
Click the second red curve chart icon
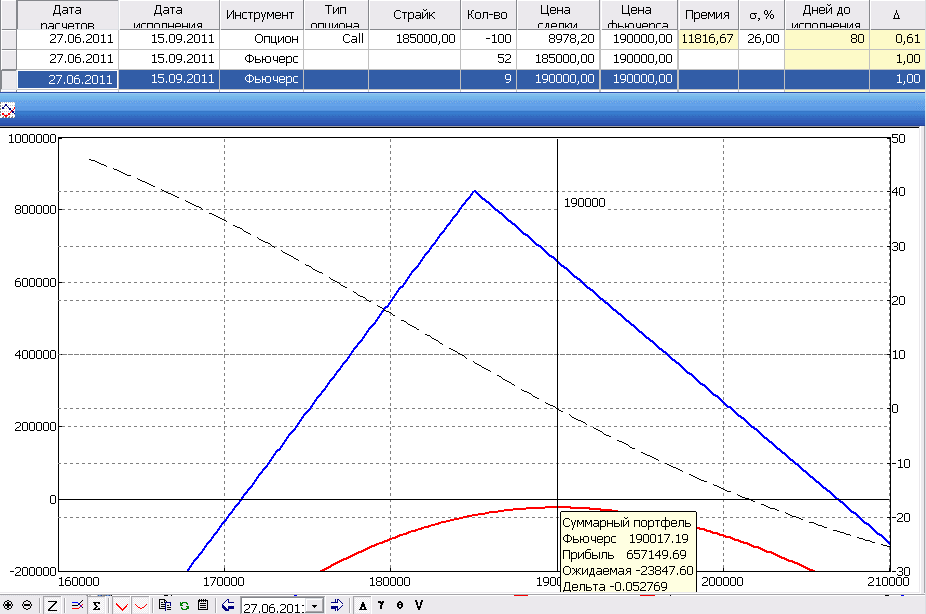tap(140, 605)
